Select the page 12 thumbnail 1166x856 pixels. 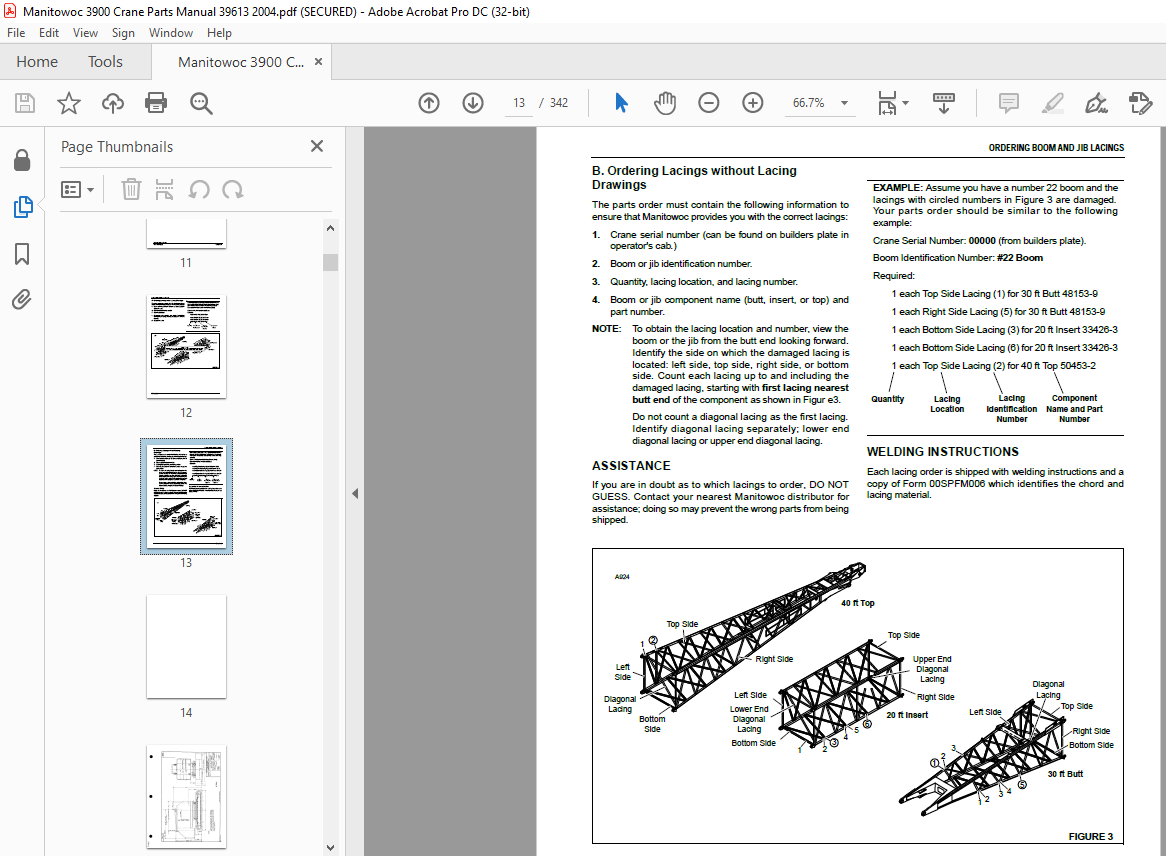[186, 347]
